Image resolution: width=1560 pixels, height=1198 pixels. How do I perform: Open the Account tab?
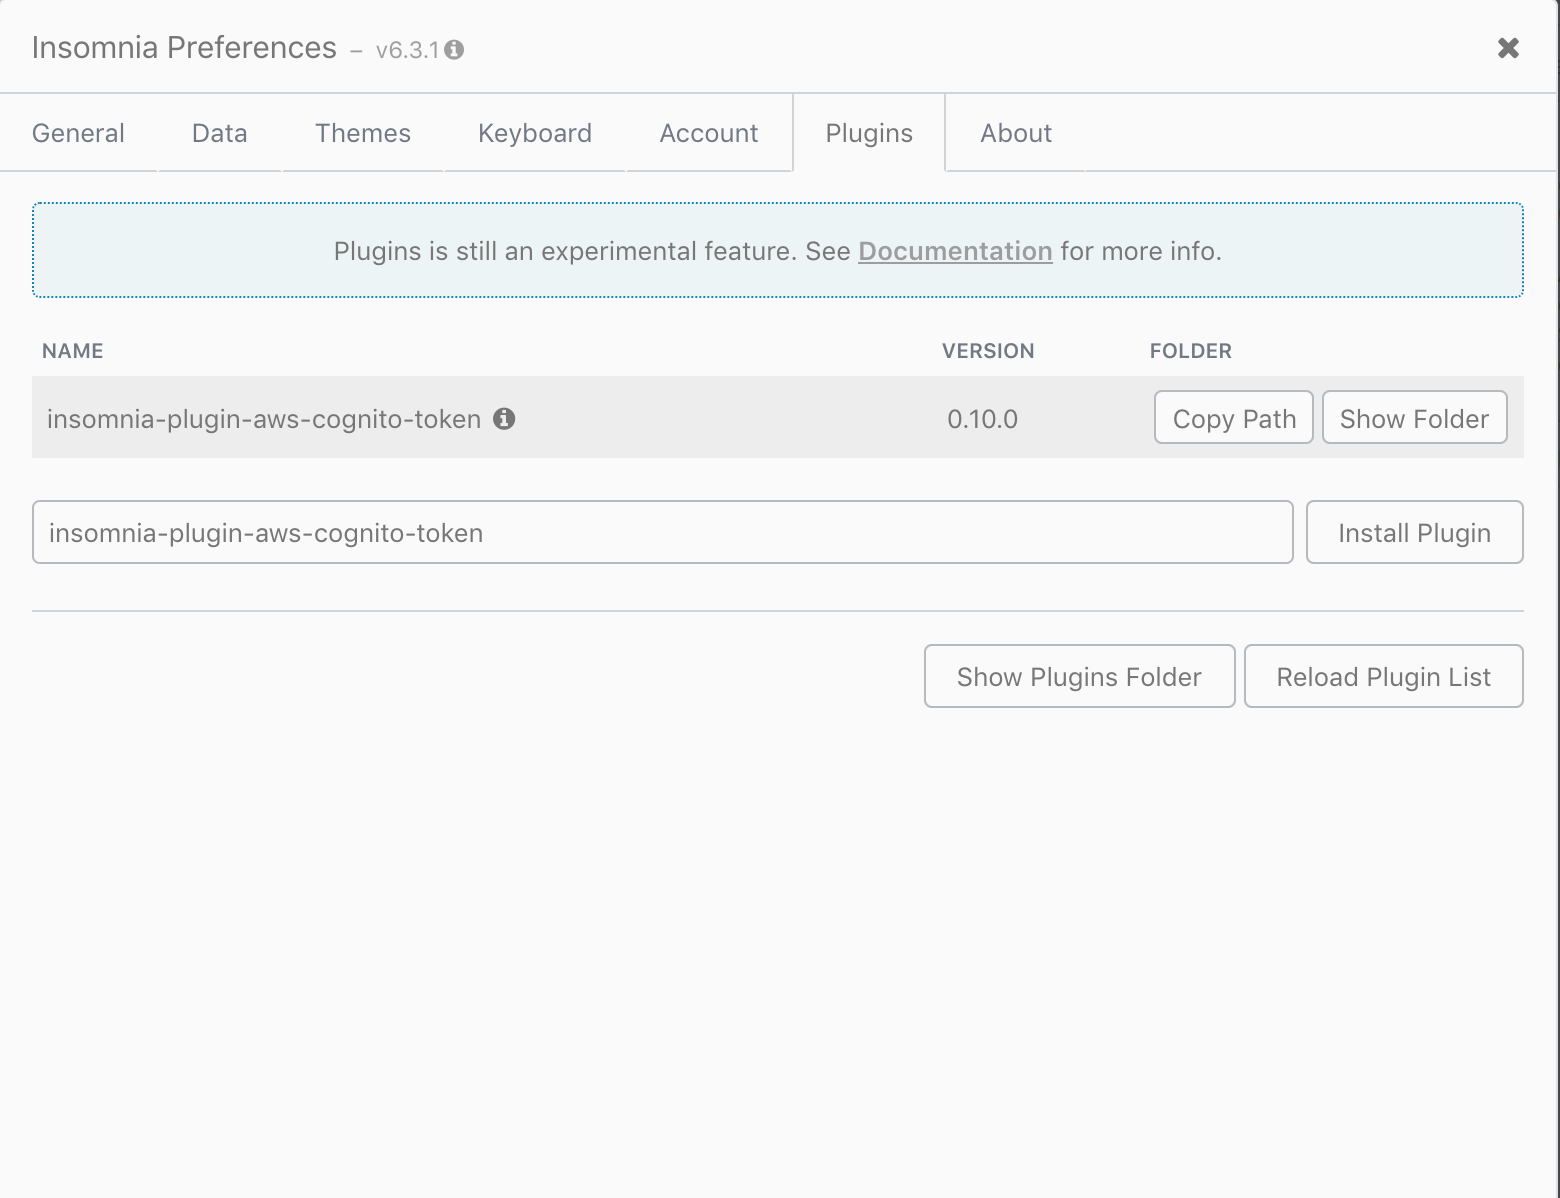pos(709,133)
